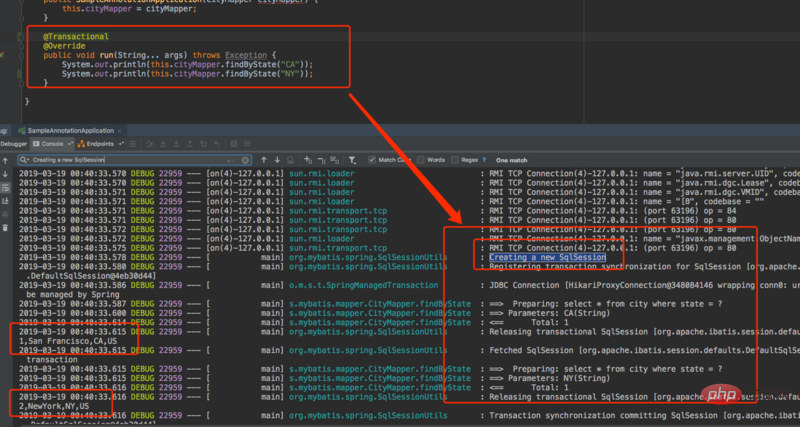Disable the Match Case checkbox

point(372,160)
